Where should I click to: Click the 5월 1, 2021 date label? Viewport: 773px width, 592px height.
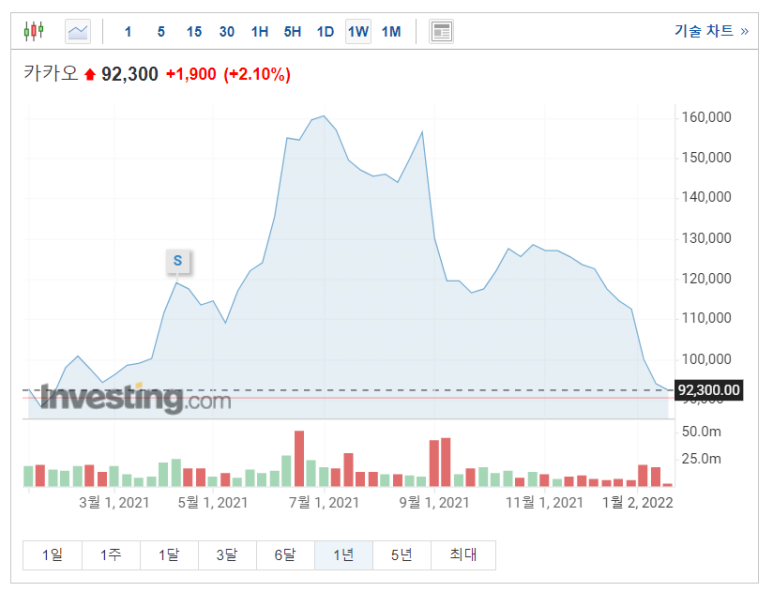click(x=212, y=503)
